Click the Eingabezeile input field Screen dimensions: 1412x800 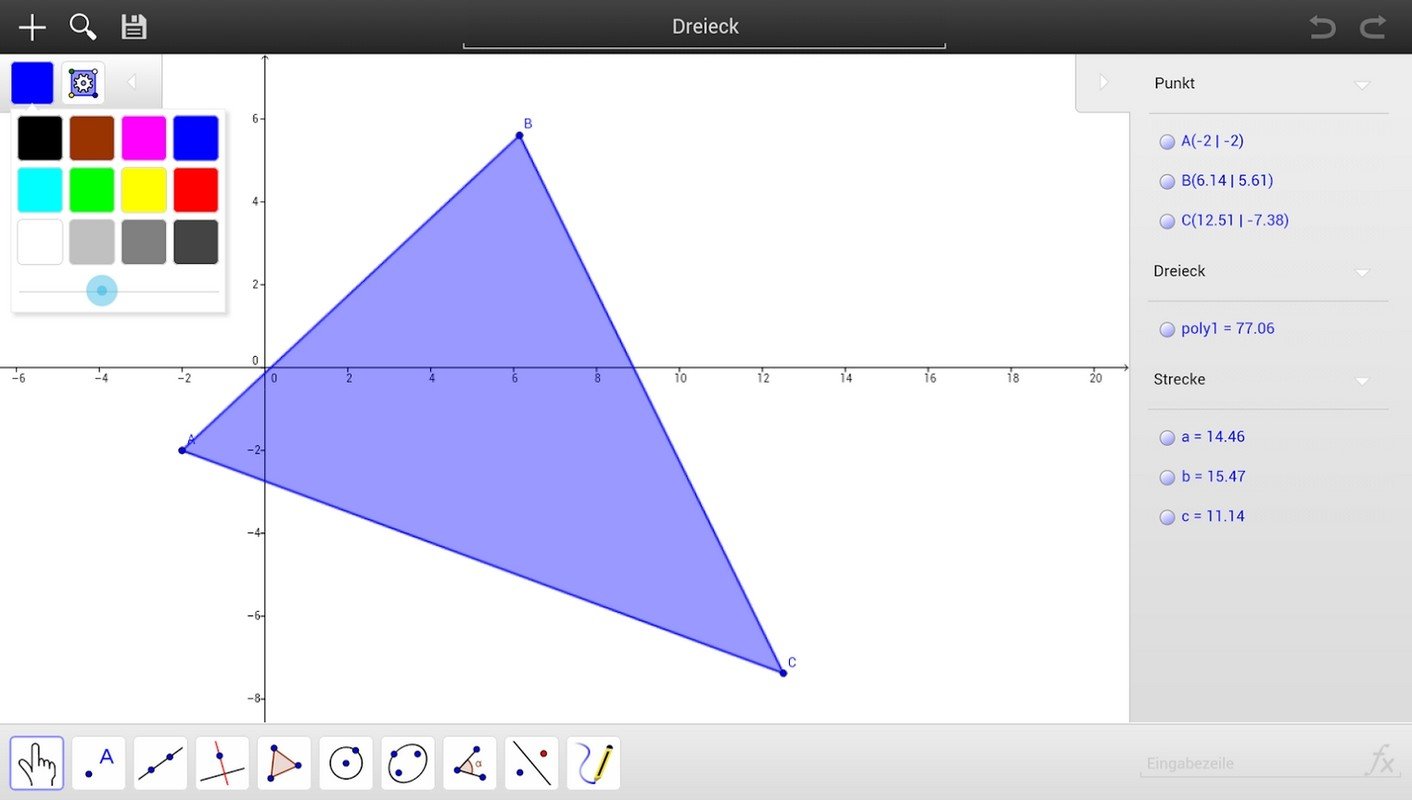1250,764
